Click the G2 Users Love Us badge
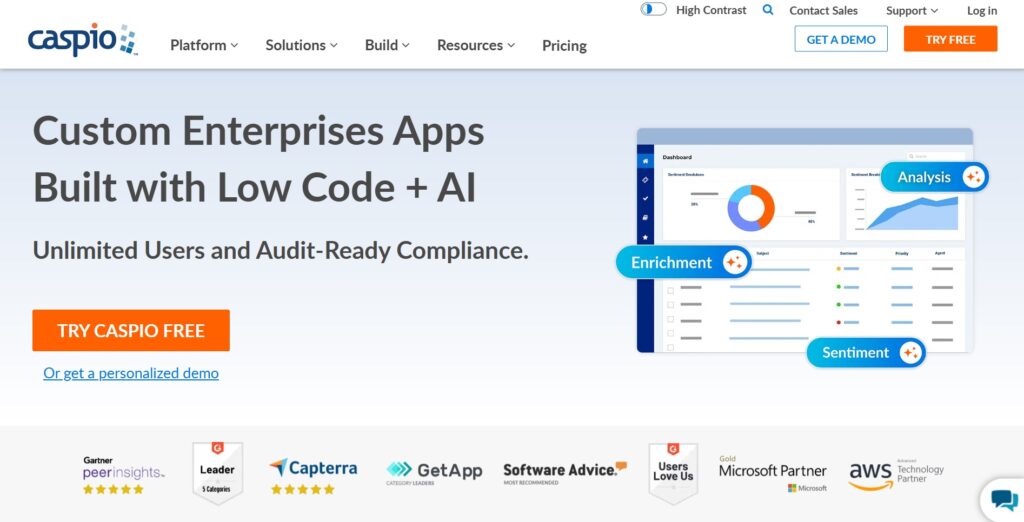 pyautogui.click(x=672, y=472)
